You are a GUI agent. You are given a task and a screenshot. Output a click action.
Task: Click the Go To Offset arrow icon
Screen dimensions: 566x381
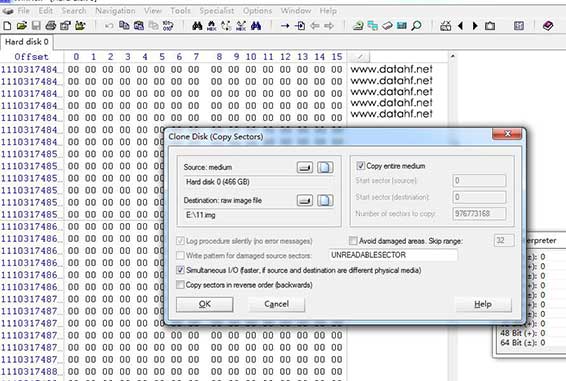click(x=285, y=26)
